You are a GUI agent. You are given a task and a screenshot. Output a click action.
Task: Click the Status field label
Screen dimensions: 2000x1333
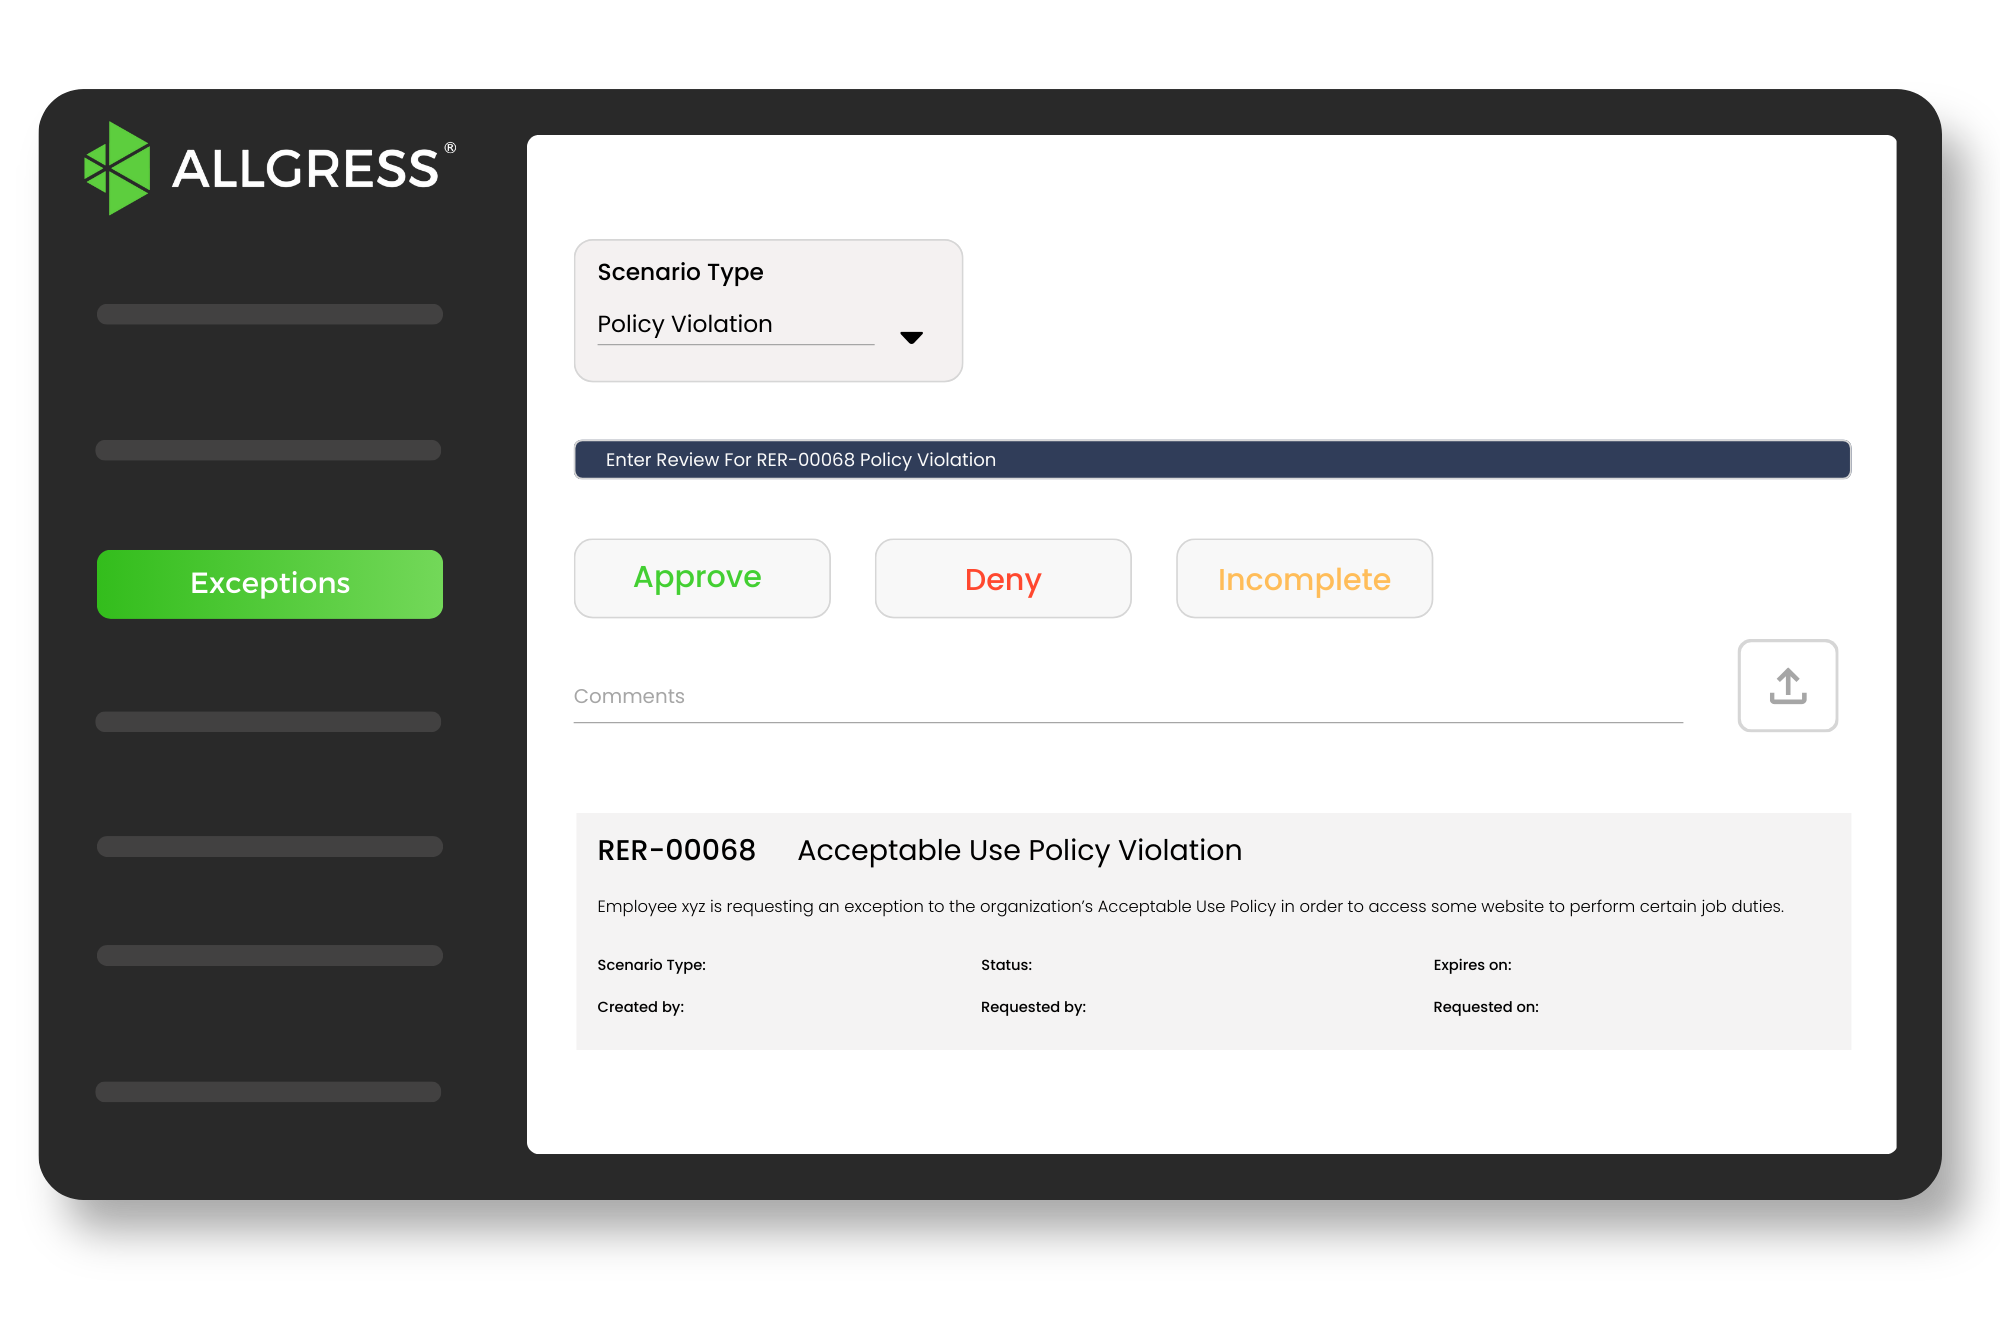pos(1005,964)
